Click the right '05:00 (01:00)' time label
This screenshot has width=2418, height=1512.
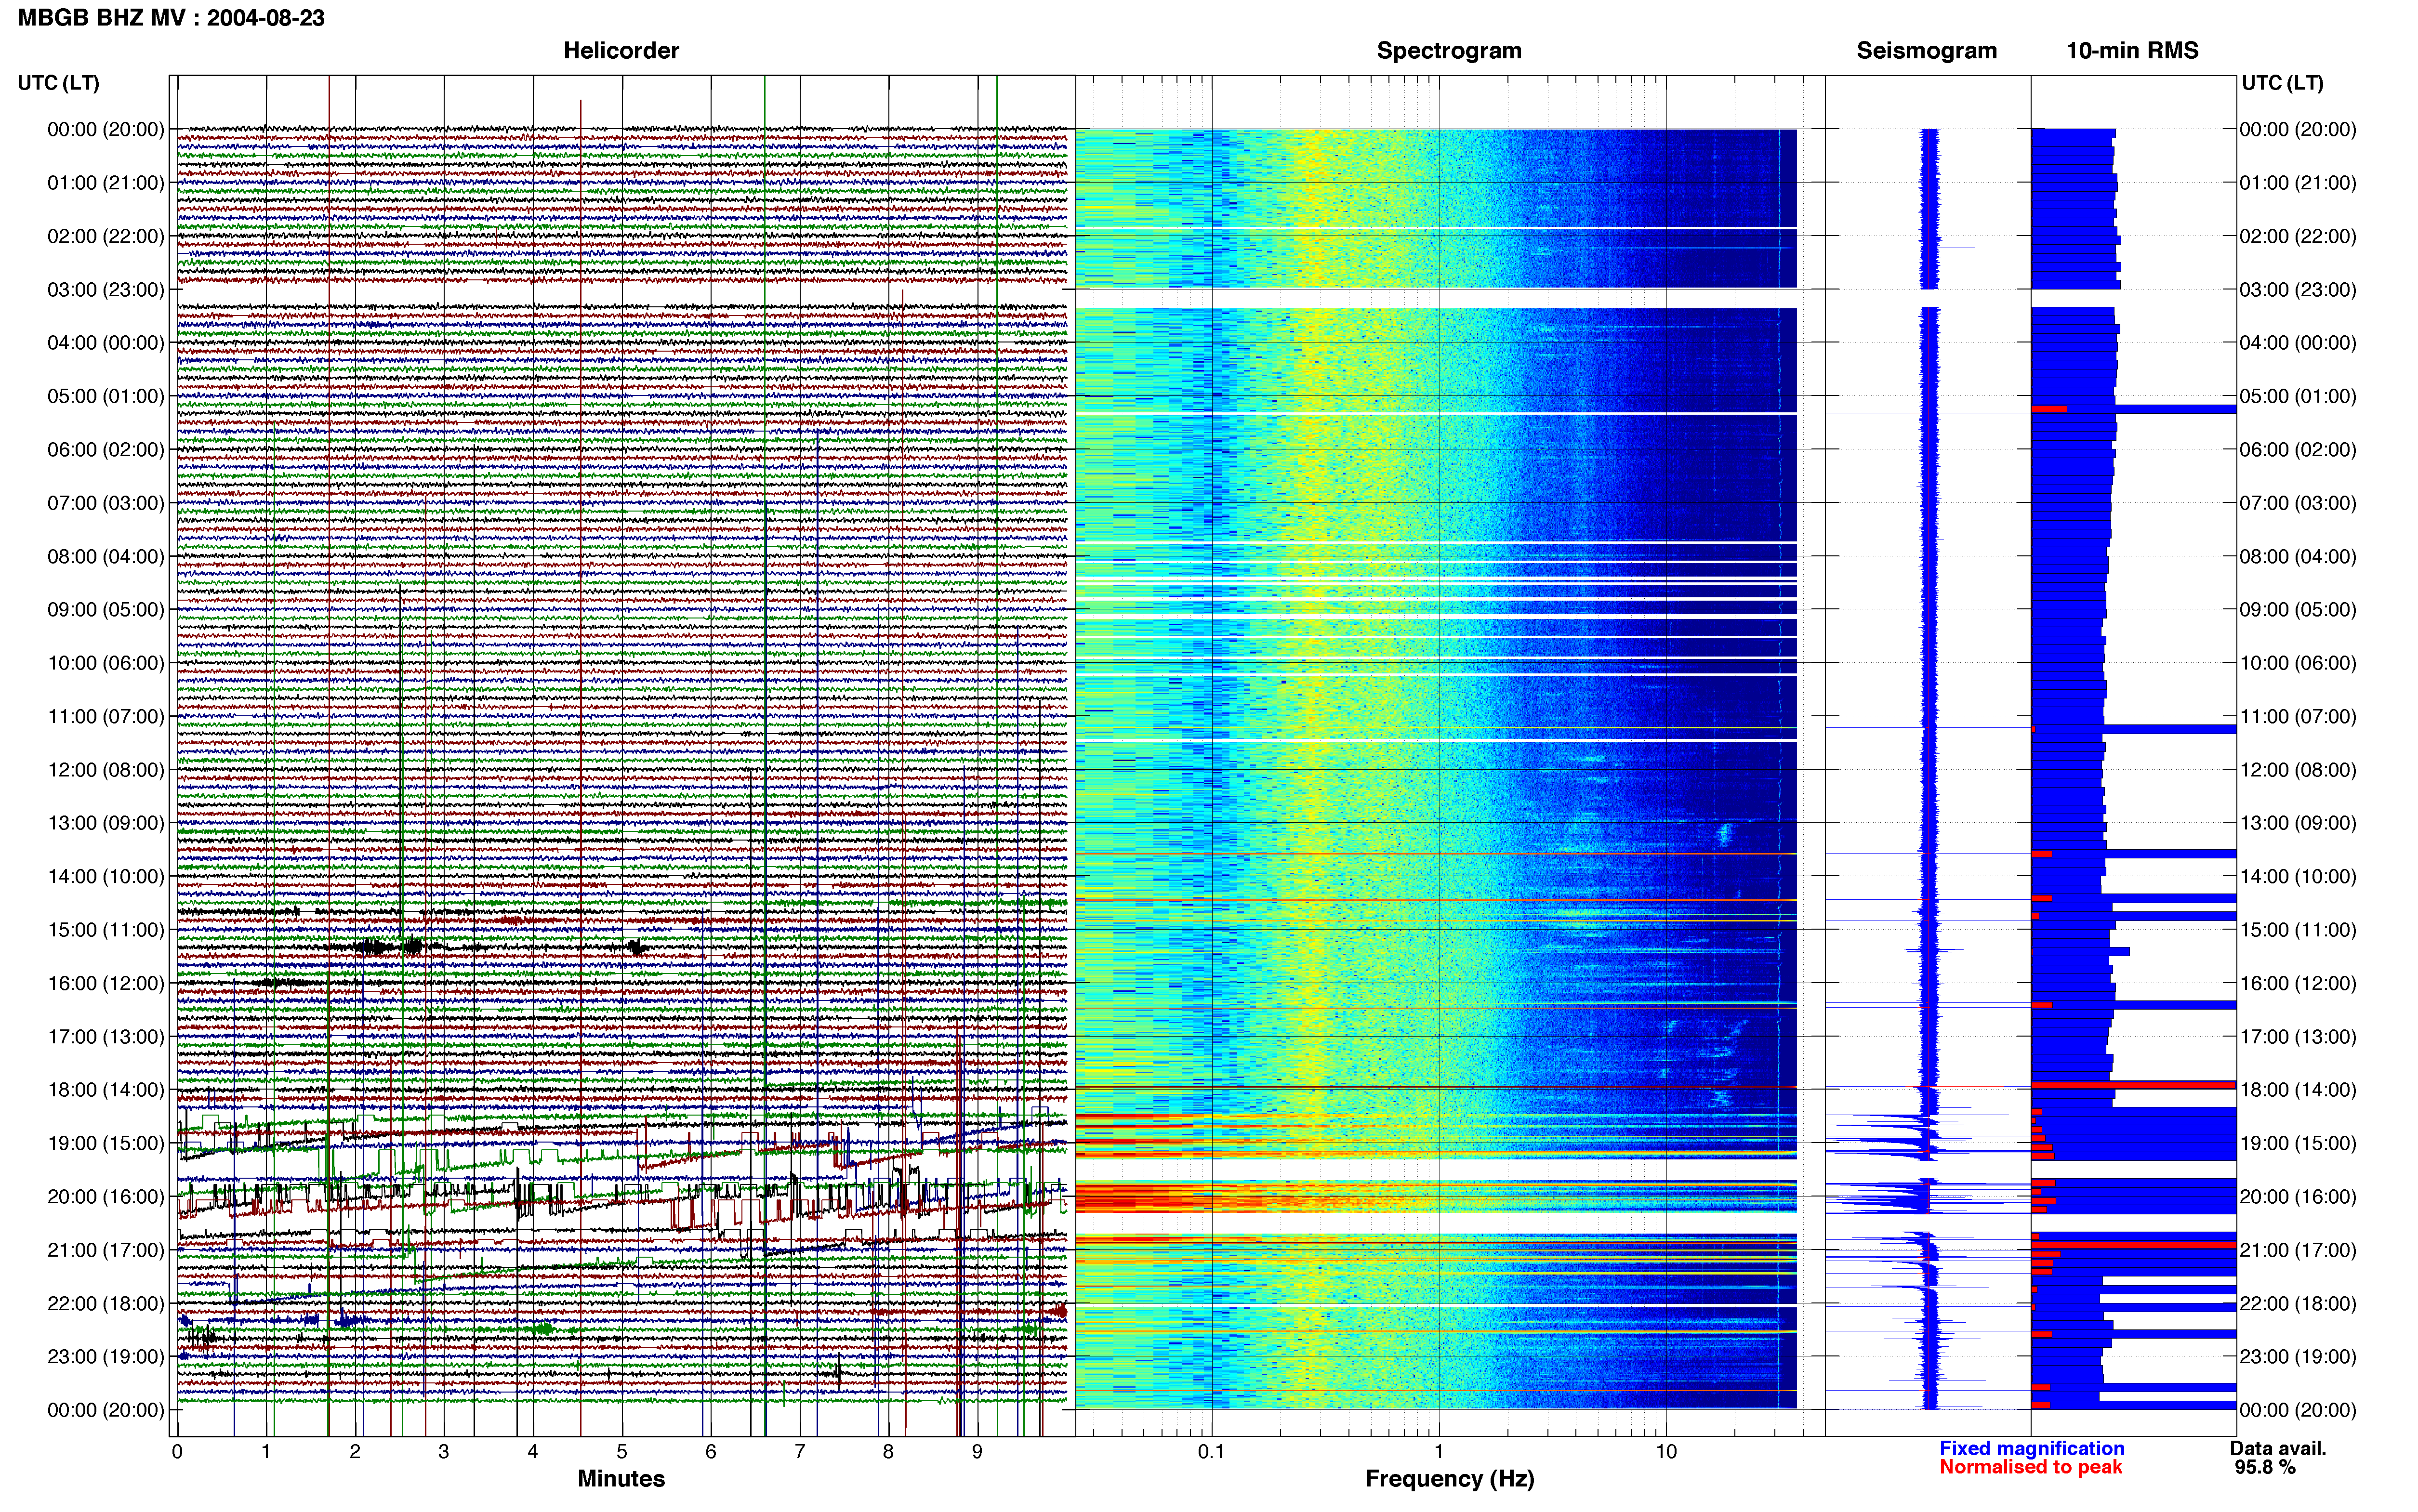point(2298,396)
